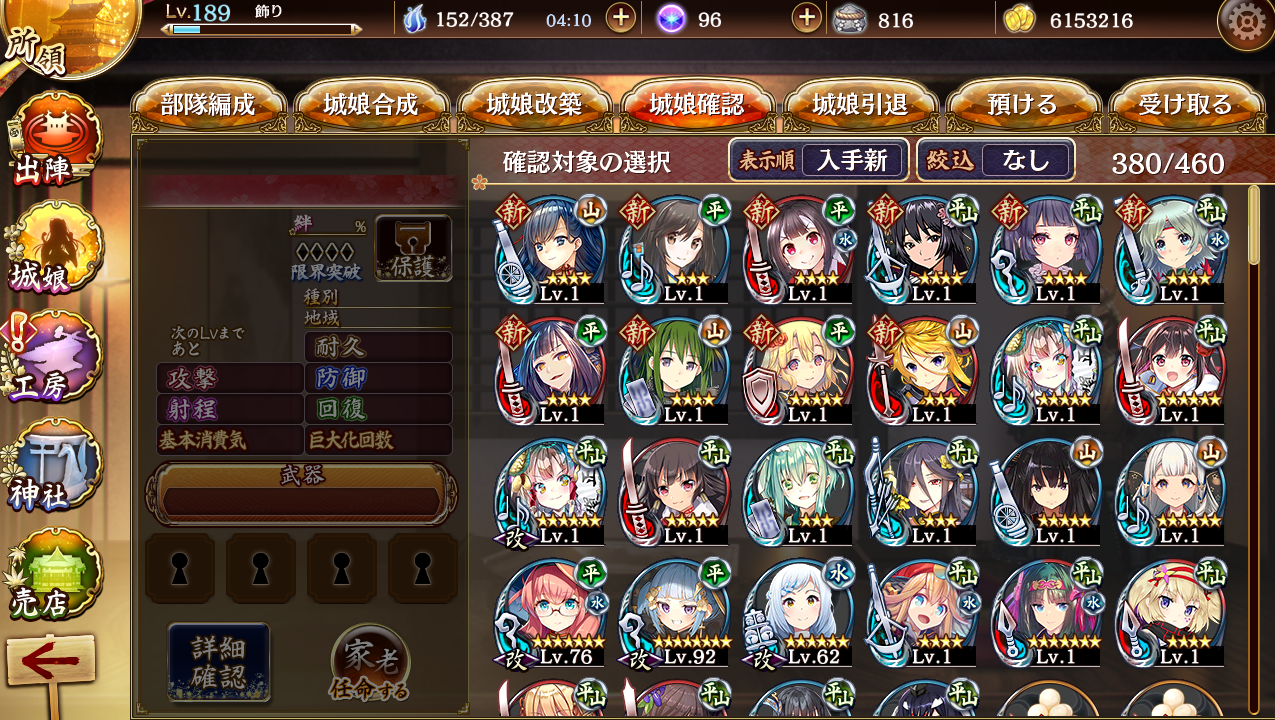The width and height of the screenshot is (1275, 720).
Task: Open the 絞込 なし filter selector
Action: [x=996, y=159]
